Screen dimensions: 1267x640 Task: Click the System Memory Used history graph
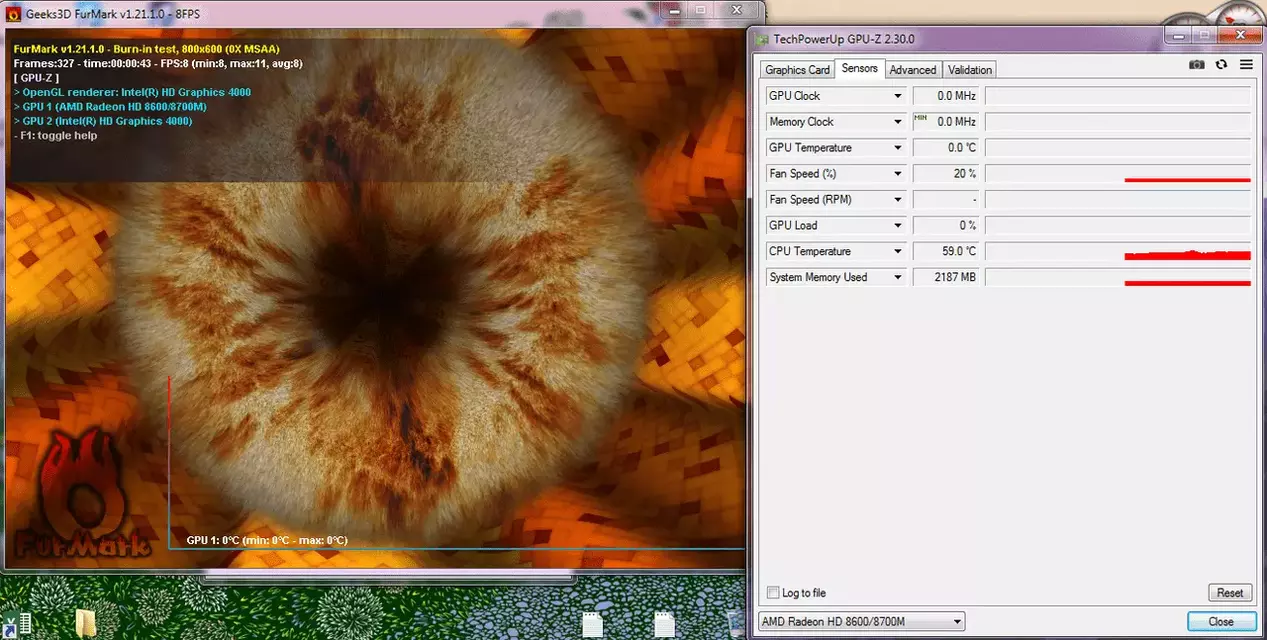tap(1118, 278)
